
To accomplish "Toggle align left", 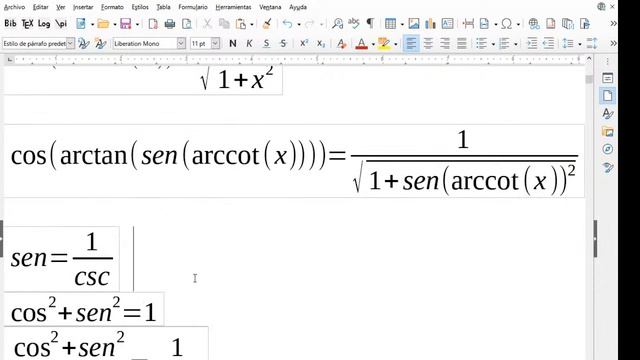I will click(411, 43).
